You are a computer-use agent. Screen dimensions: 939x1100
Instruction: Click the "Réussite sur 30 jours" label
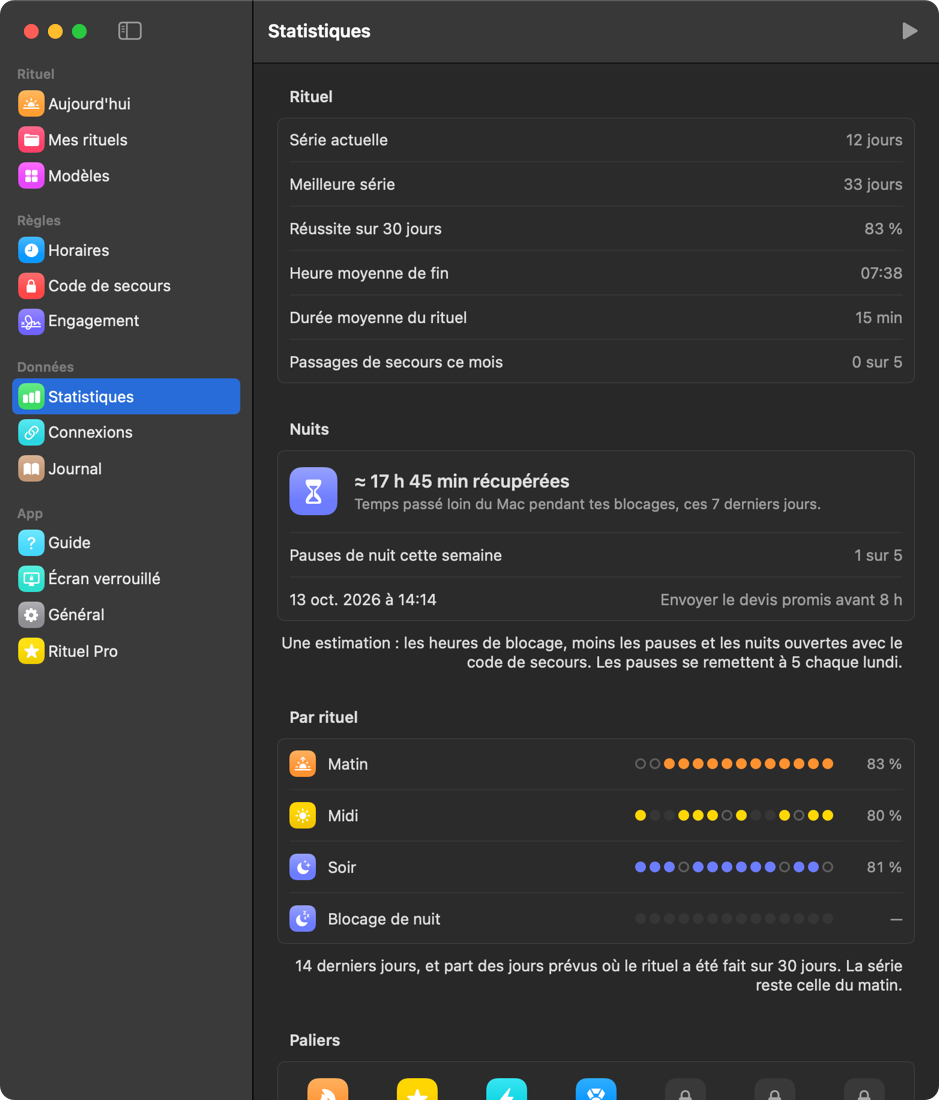pos(365,229)
